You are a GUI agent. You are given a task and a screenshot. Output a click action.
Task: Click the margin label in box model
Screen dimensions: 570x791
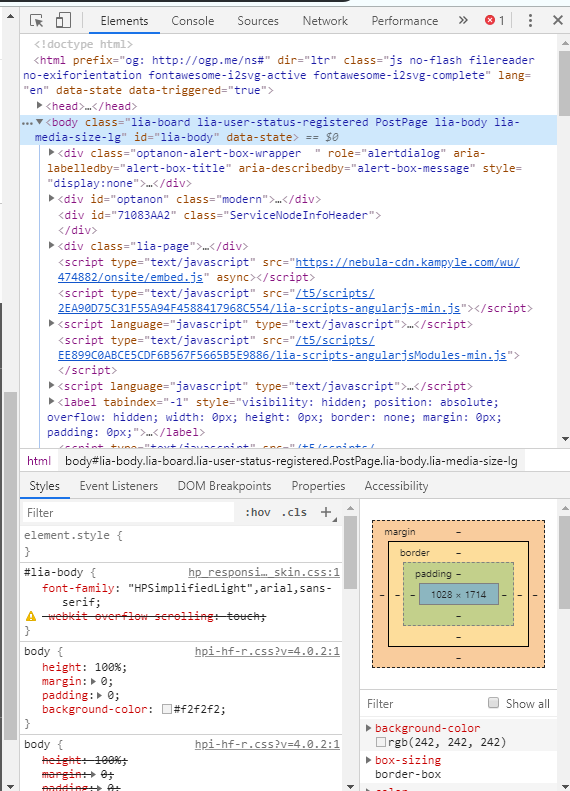pyautogui.click(x=400, y=532)
